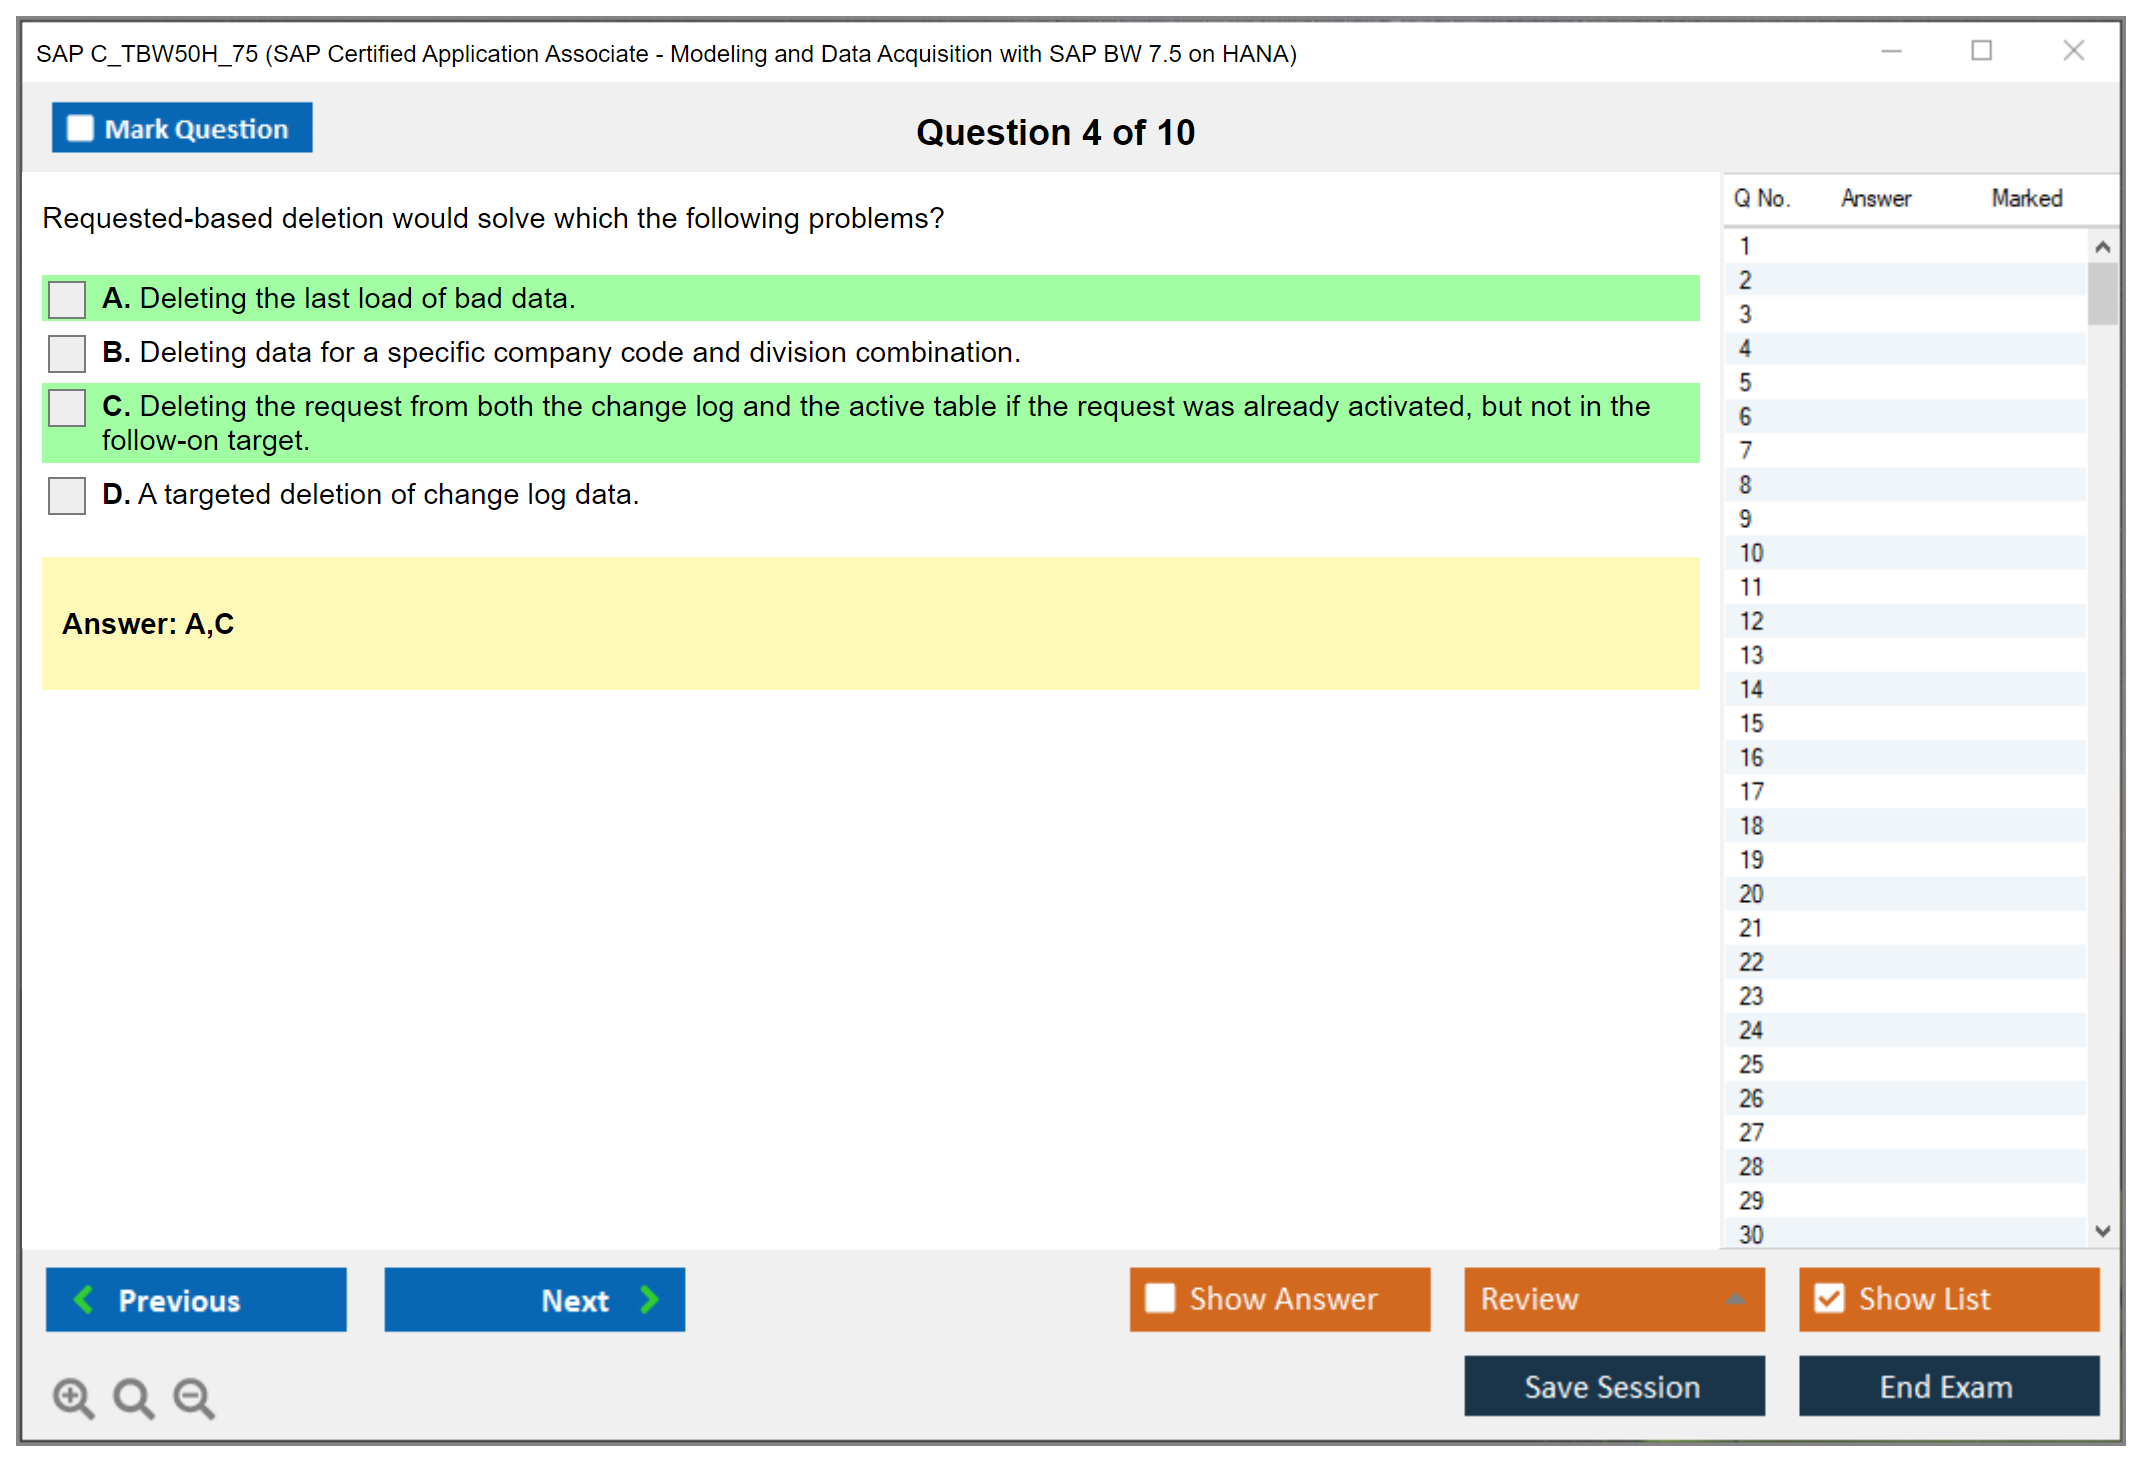Disable the Show List checkbox
This screenshot has width=2150, height=1470.
click(x=1829, y=1298)
